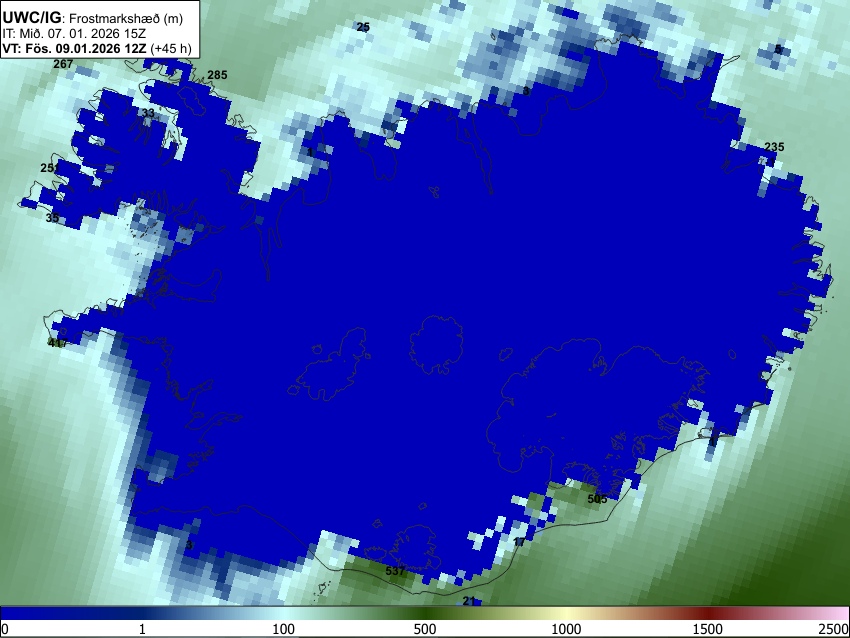Click the map value label '17'
This screenshot has width=850, height=638.
(x=519, y=542)
